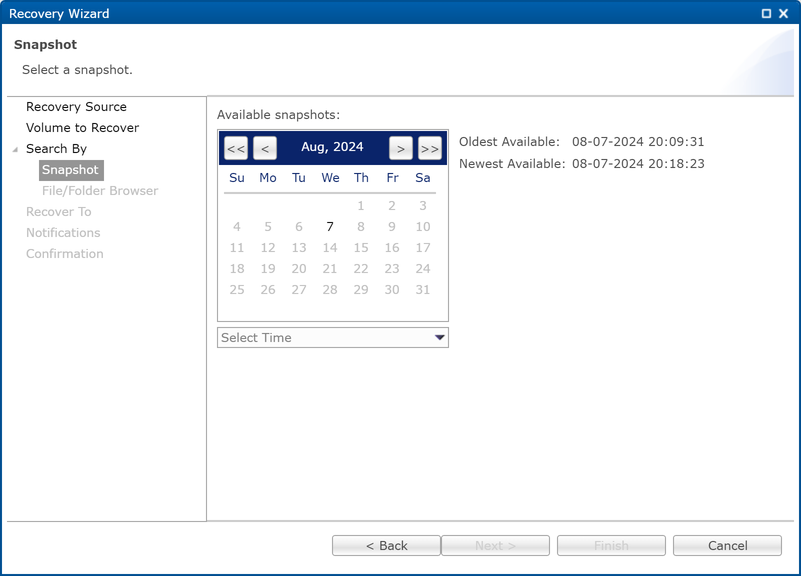Select August 16 in the calendar
This screenshot has height=576, width=801.
point(392,248)
